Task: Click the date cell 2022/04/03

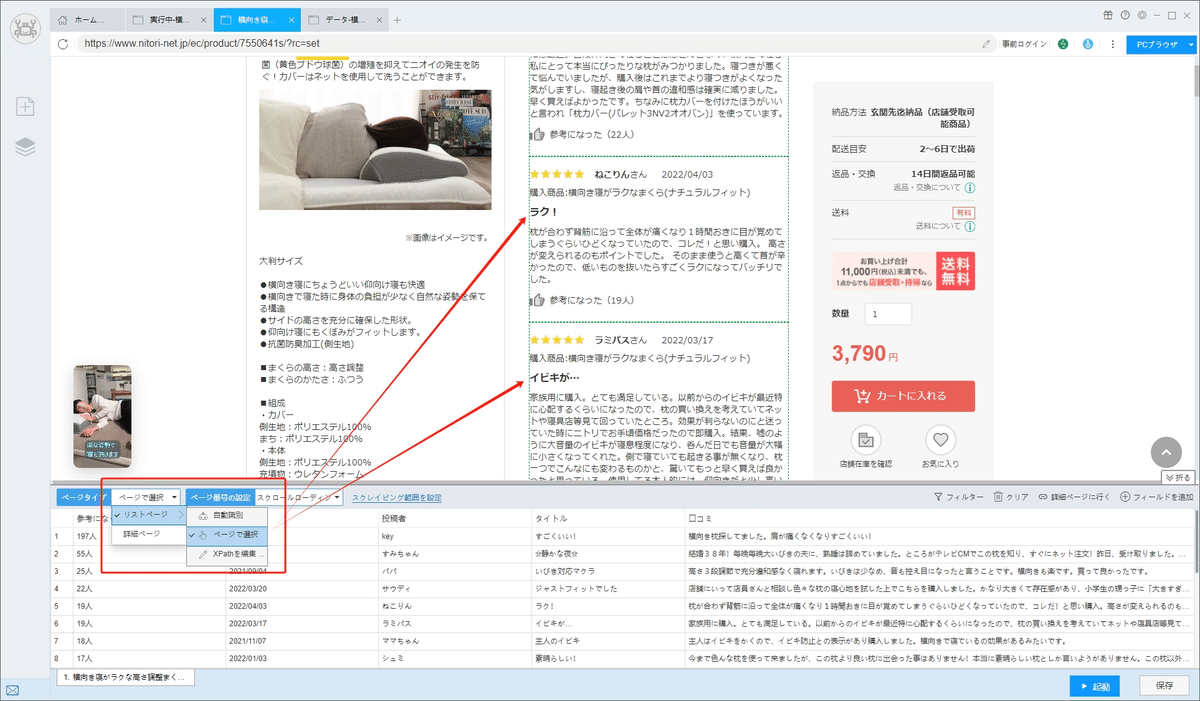Action: point(301,607)
